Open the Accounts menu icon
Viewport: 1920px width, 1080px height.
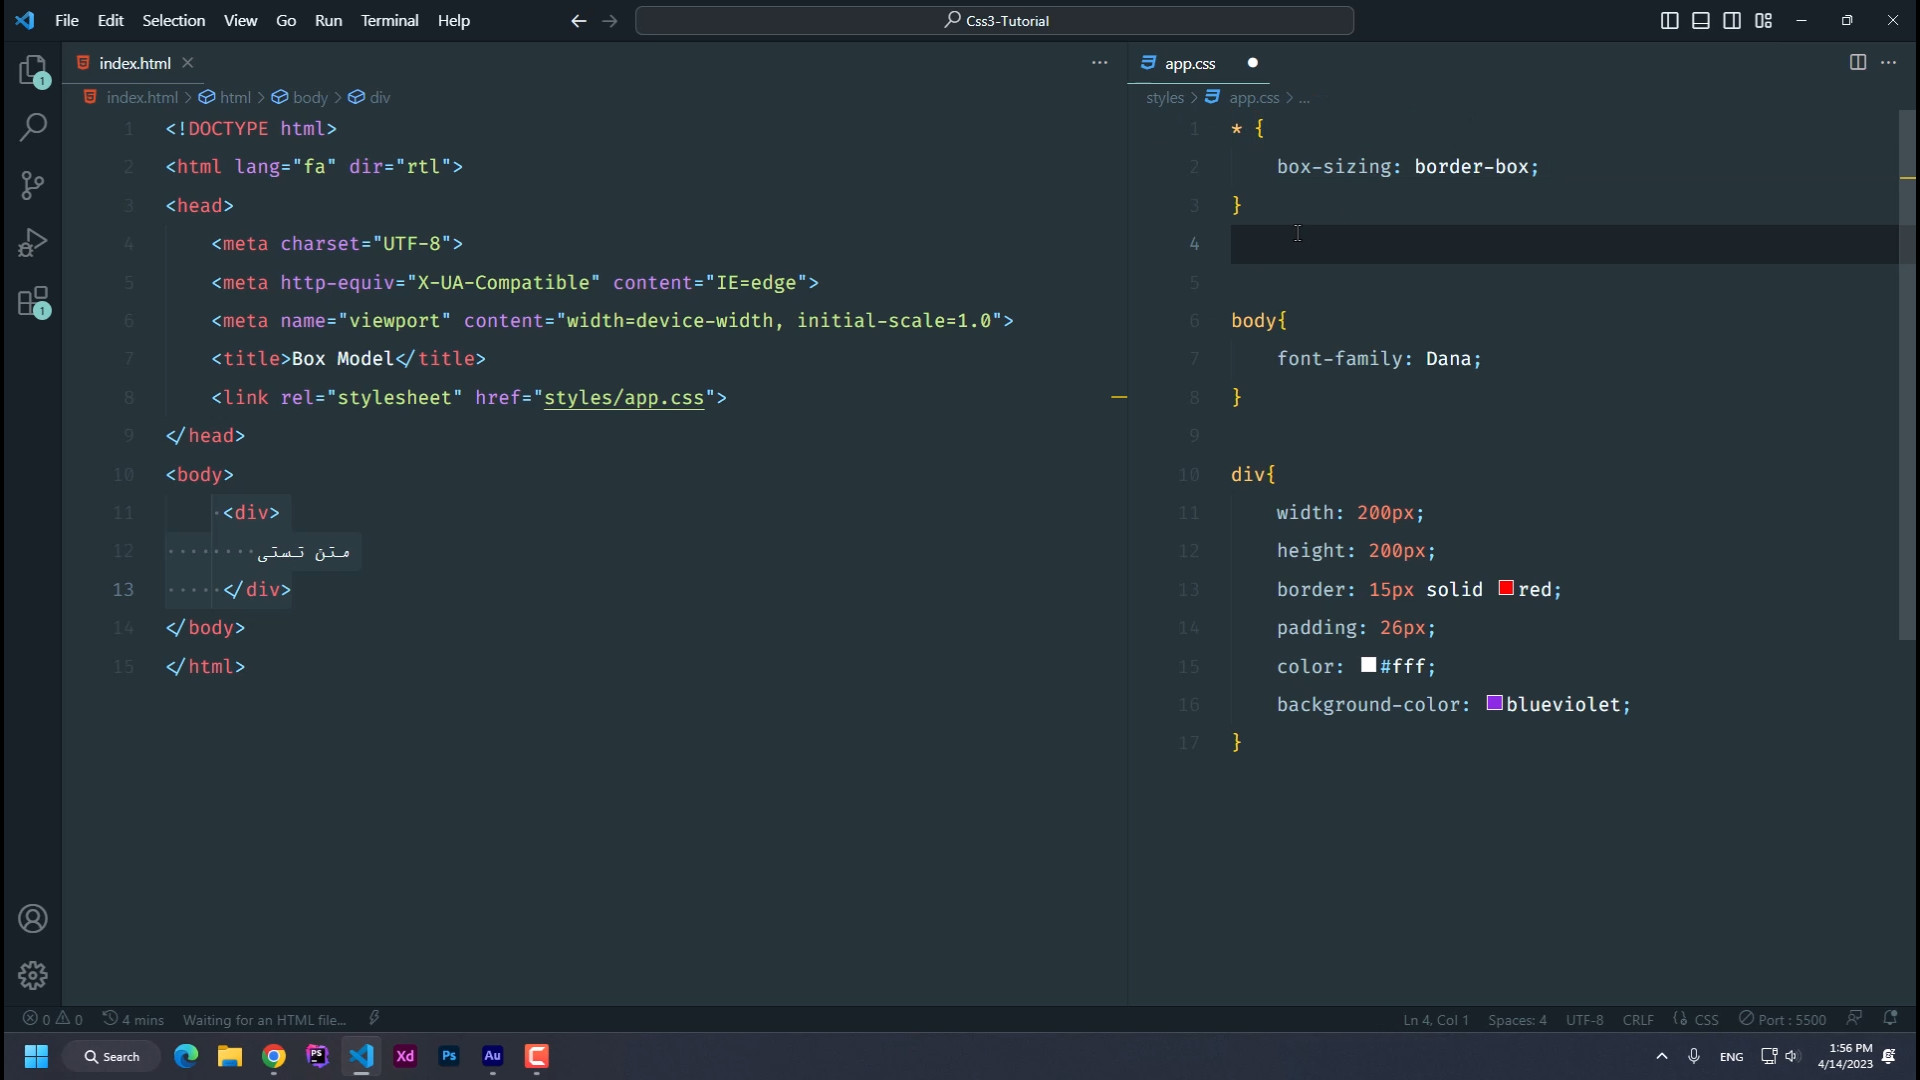33,919
